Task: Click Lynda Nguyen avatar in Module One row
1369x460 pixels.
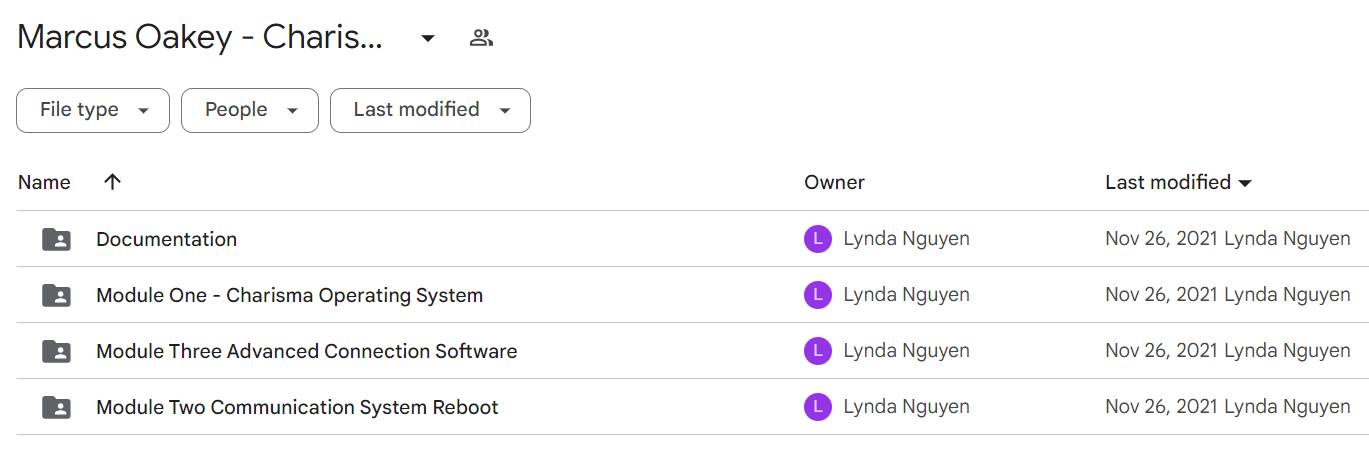Action: click(x=818, y=295)
